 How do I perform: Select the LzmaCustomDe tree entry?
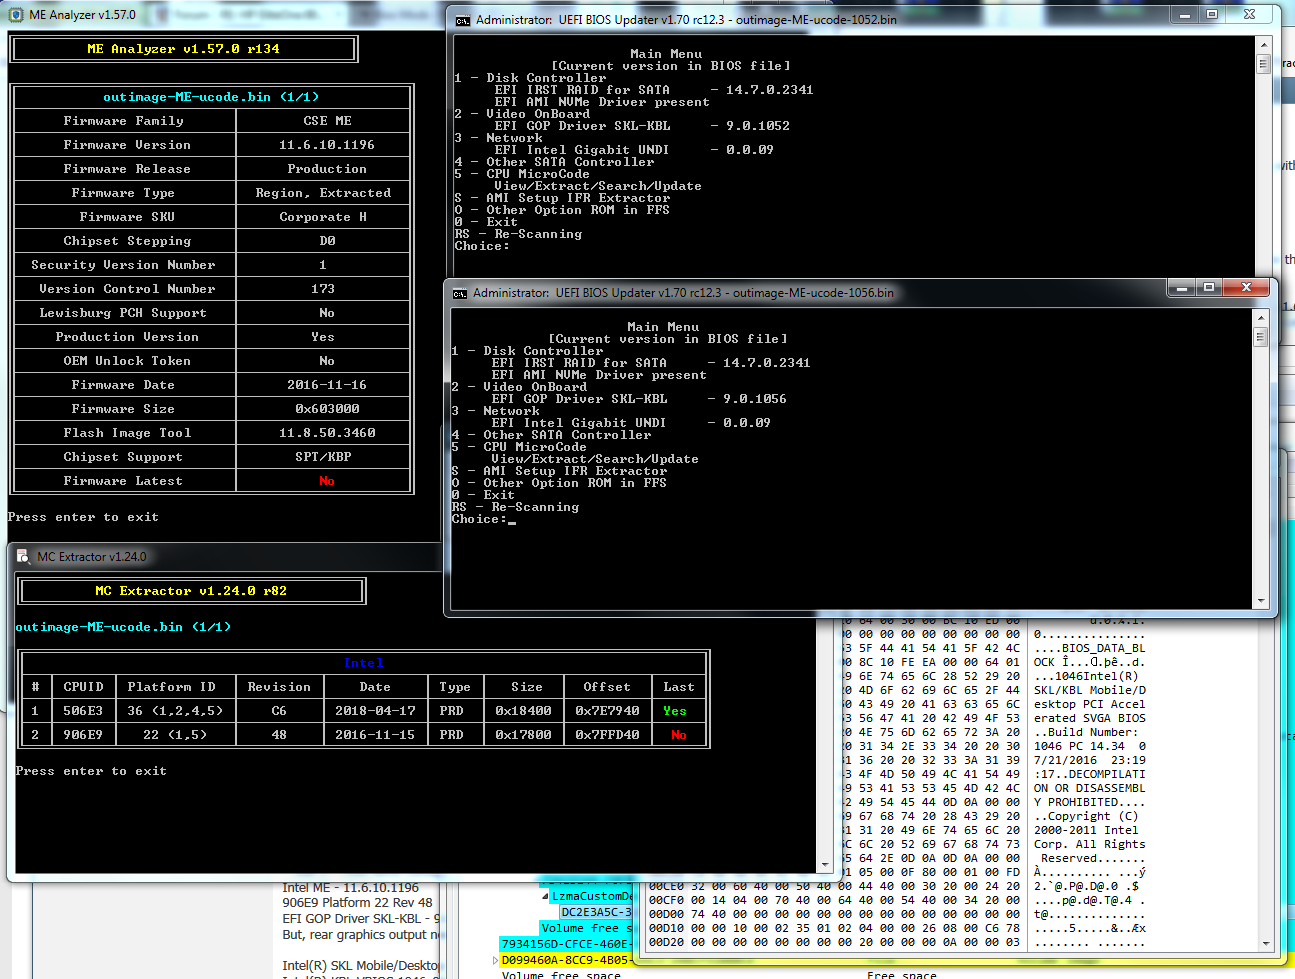592,896
